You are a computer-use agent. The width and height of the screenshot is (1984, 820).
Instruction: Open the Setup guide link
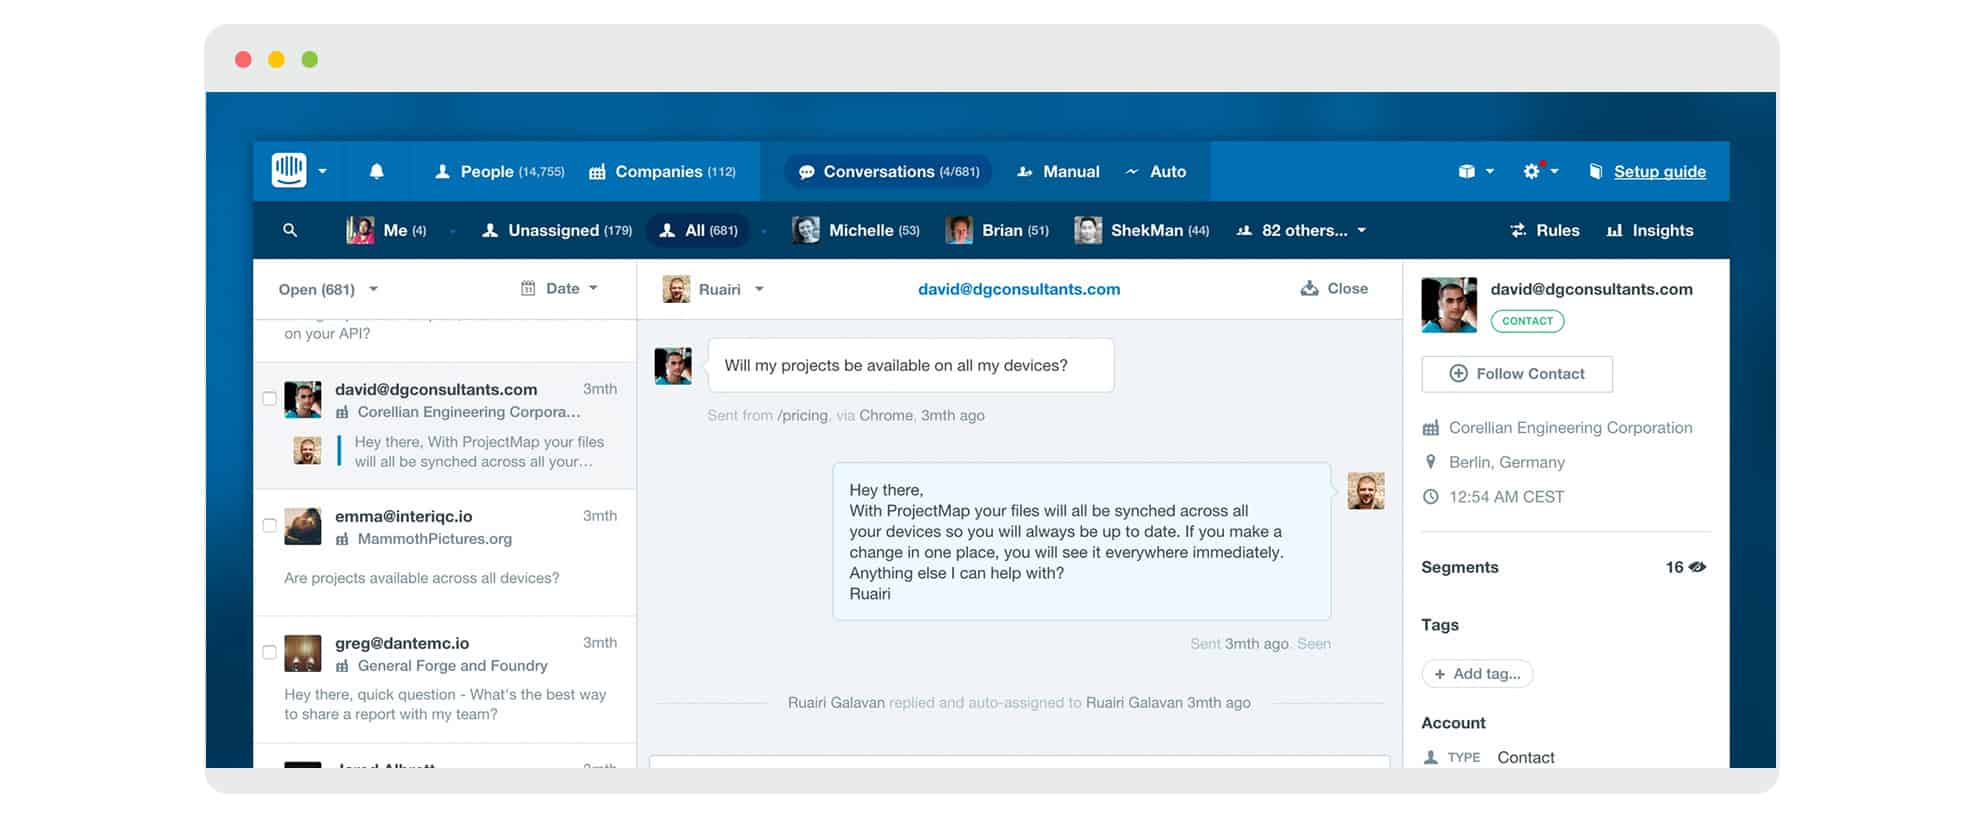pyautogui.click(x=1659, y=172)
